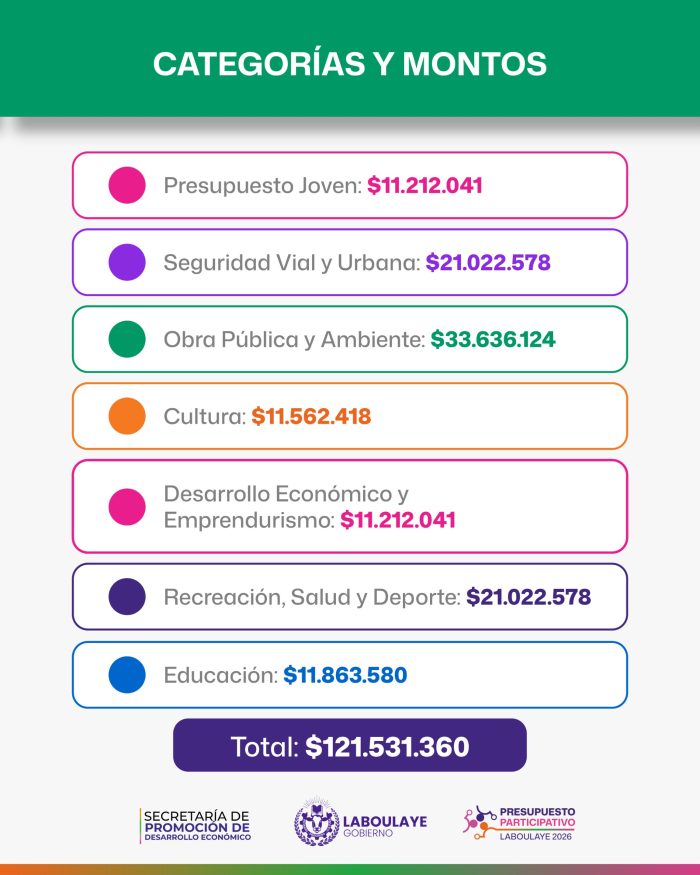Select the pink dot beside Presupuesto Joven
Image resolution: width=700 pixels, height=875 pixels.
(x=127, y=185)
